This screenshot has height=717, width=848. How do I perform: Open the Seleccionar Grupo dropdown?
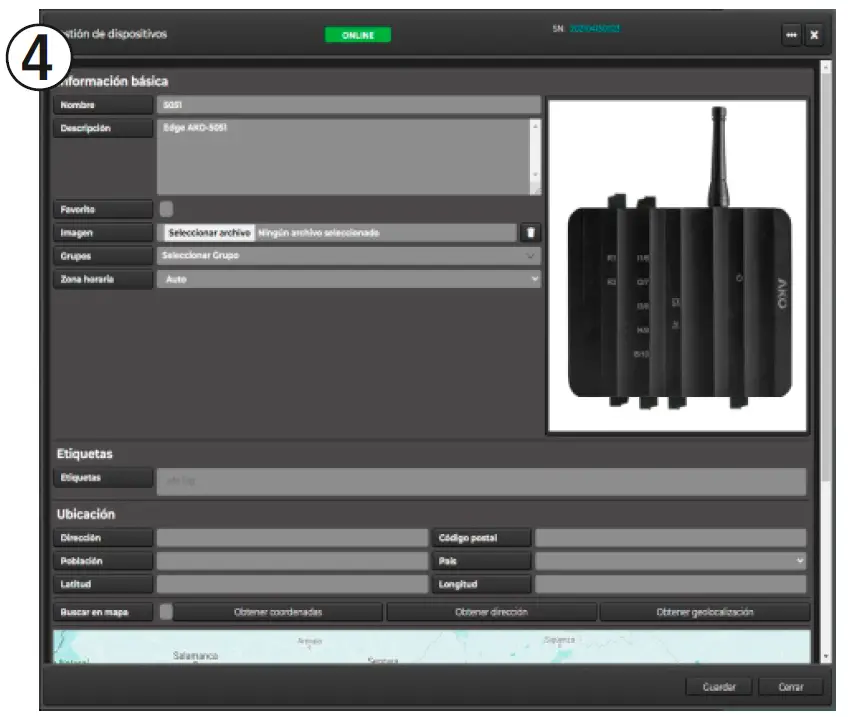(347, 255)
